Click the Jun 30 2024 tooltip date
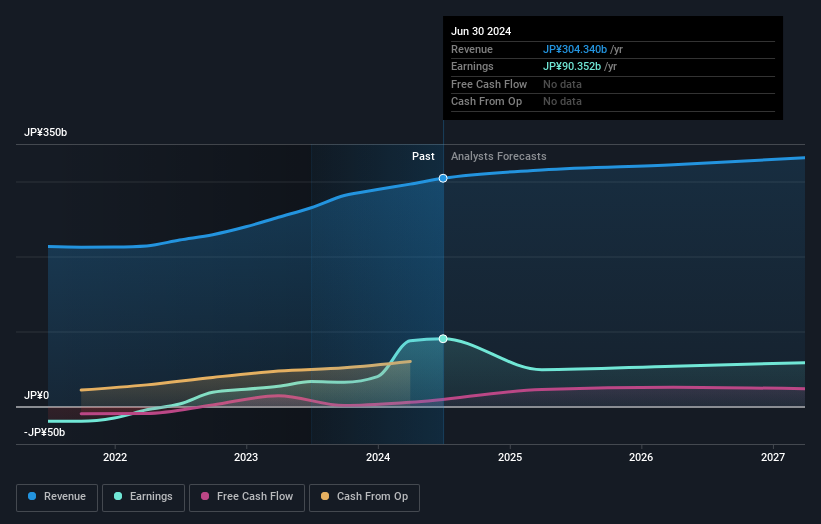 tap(481, 31)
